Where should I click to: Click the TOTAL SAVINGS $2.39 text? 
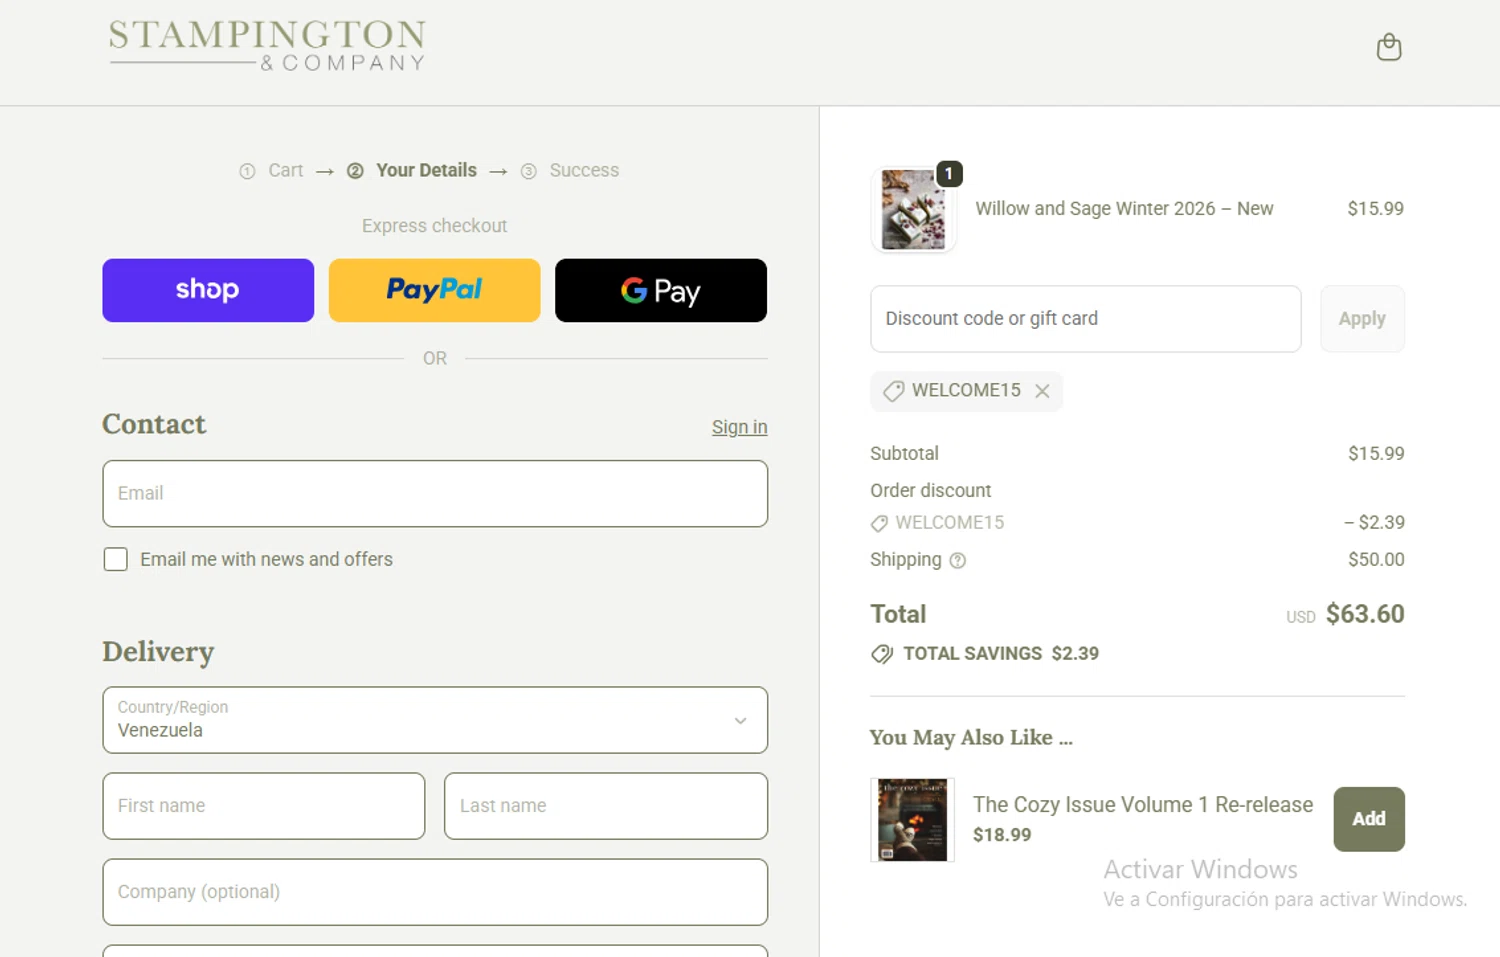[1001, 654]
